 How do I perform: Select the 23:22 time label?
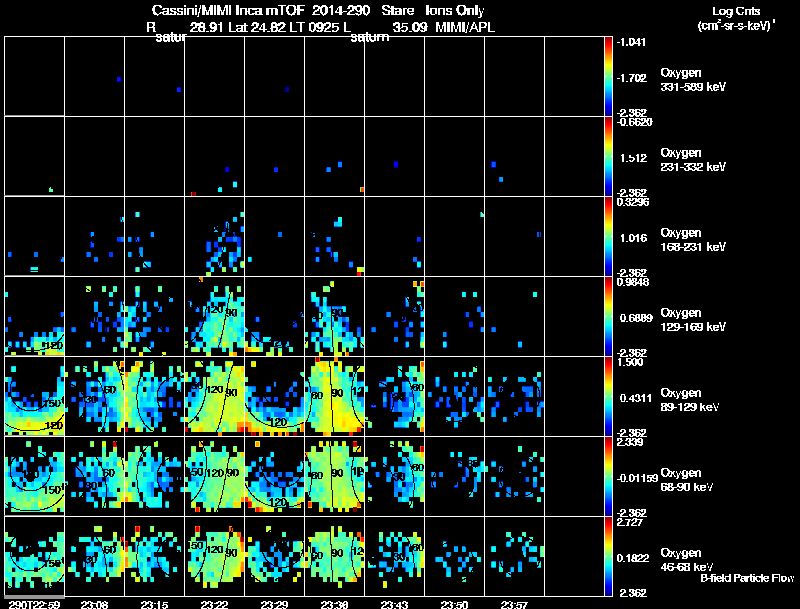[x=214, y=603]
